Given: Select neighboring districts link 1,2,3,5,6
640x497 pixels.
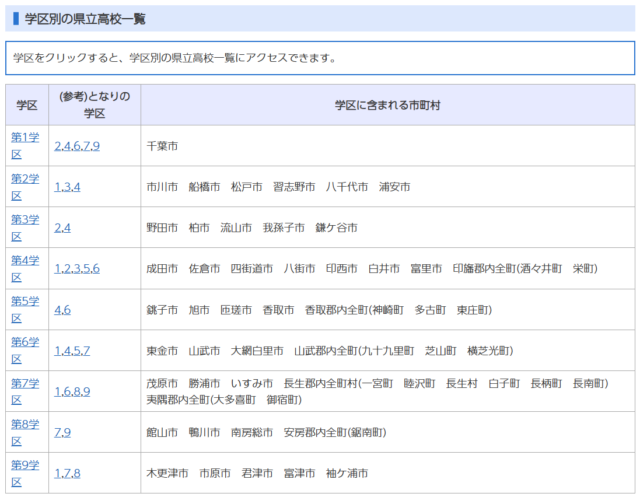Looking at the screenshot, I should [77, 269].
